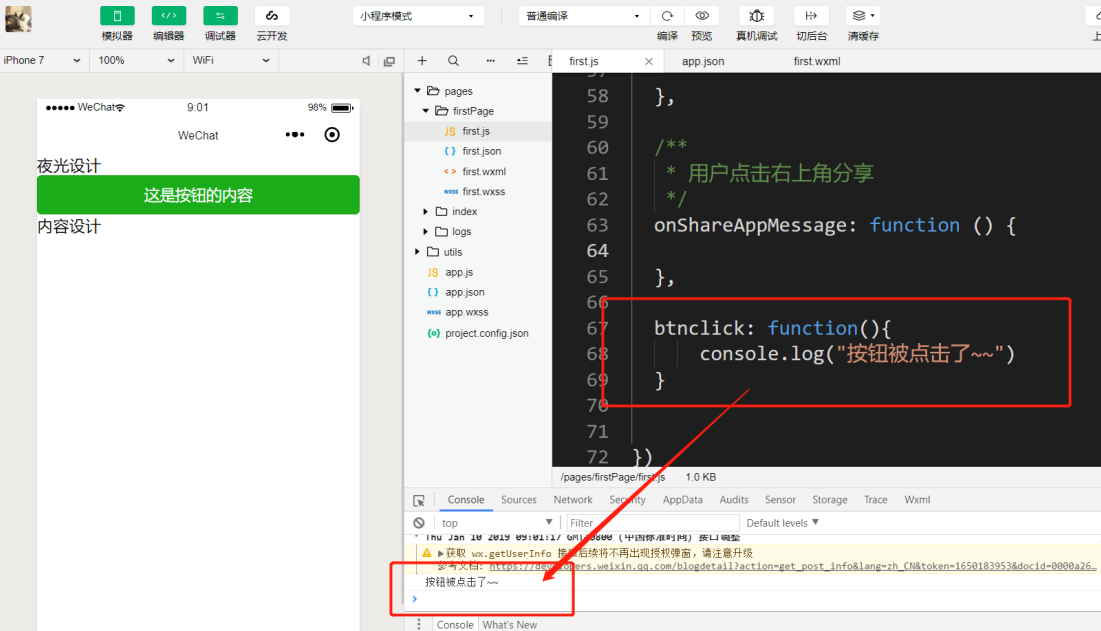Viewport: 1101px width, 631px height.
Task: Click the collapse-tree icon in file panel
Action: (x=522, y=61)
